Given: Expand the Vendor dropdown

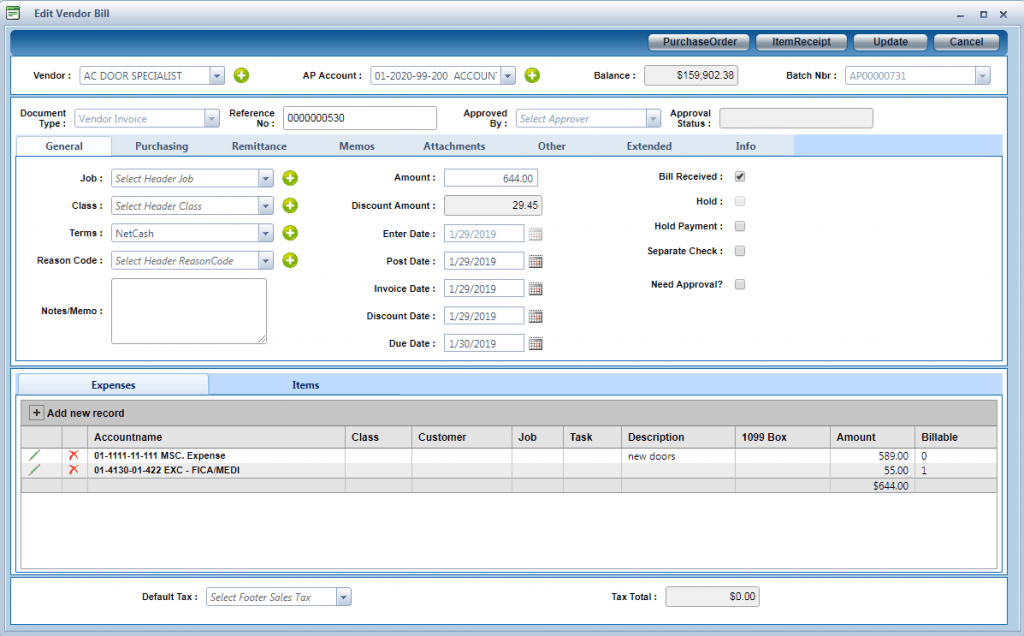Looking at the screenshot, I should coord(217,76).
